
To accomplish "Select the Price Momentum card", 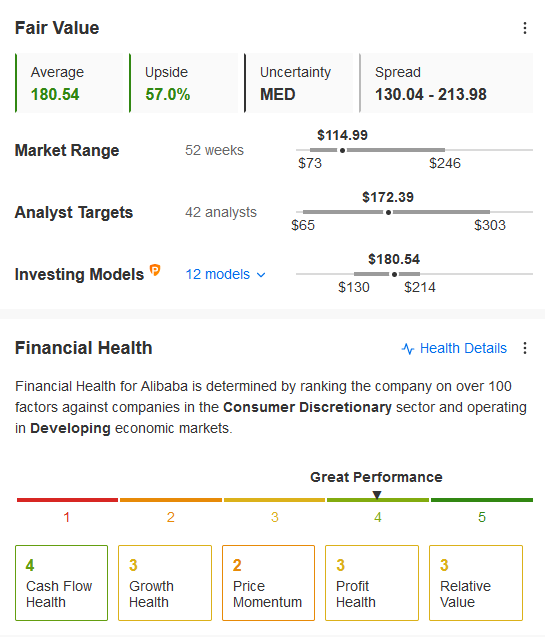I will [x=268, y=583].
